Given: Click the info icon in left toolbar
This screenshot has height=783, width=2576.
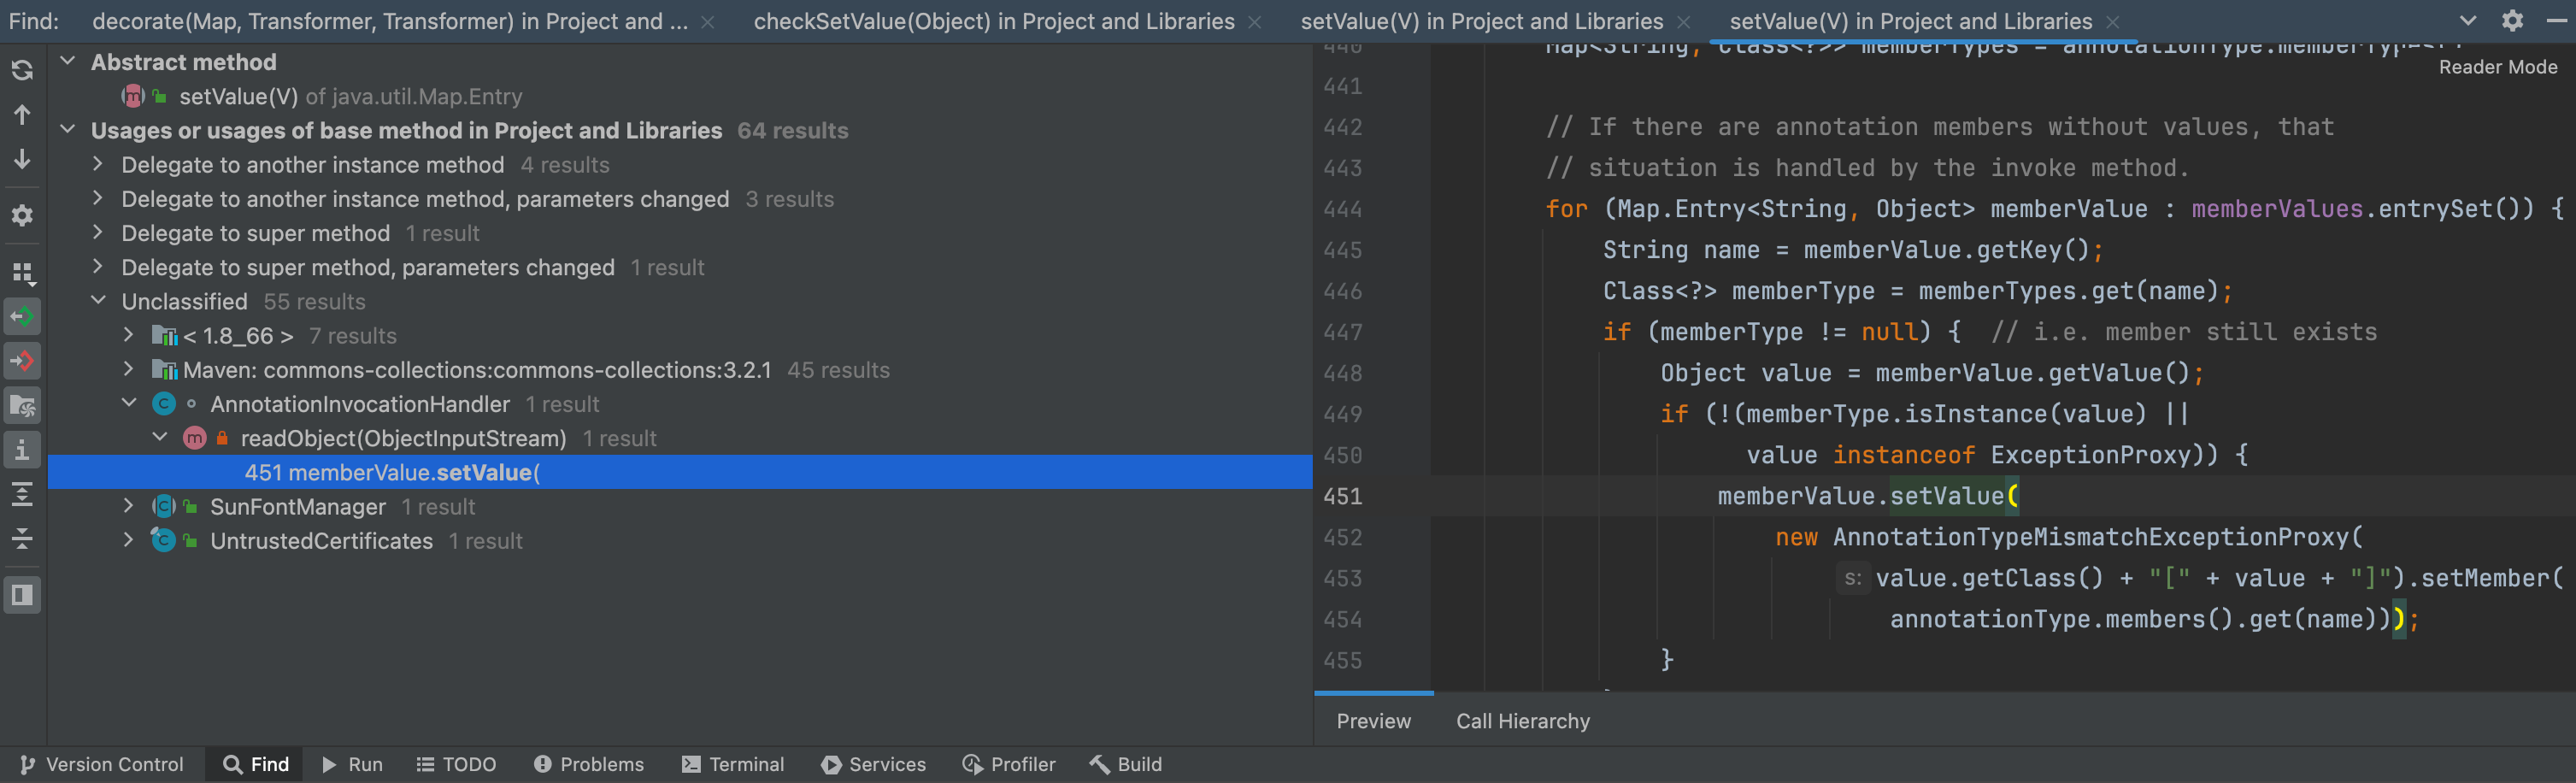Looking at the screenshot, I should (22, 450).
